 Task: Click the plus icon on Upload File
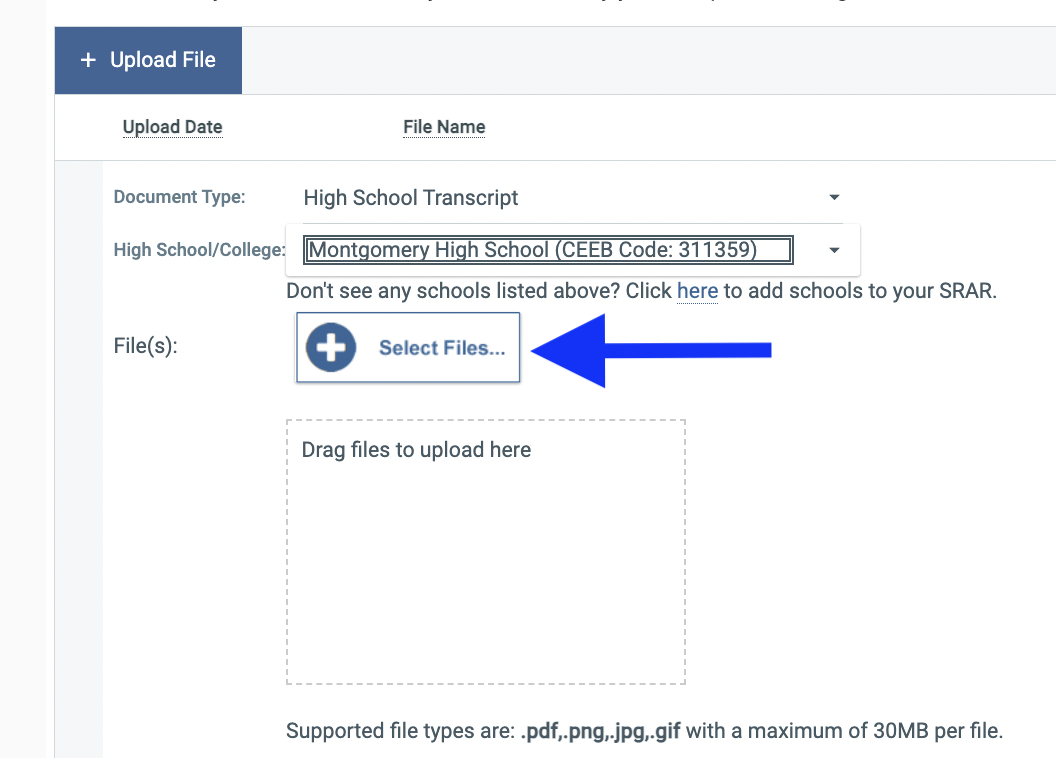(x=88, y=60)
